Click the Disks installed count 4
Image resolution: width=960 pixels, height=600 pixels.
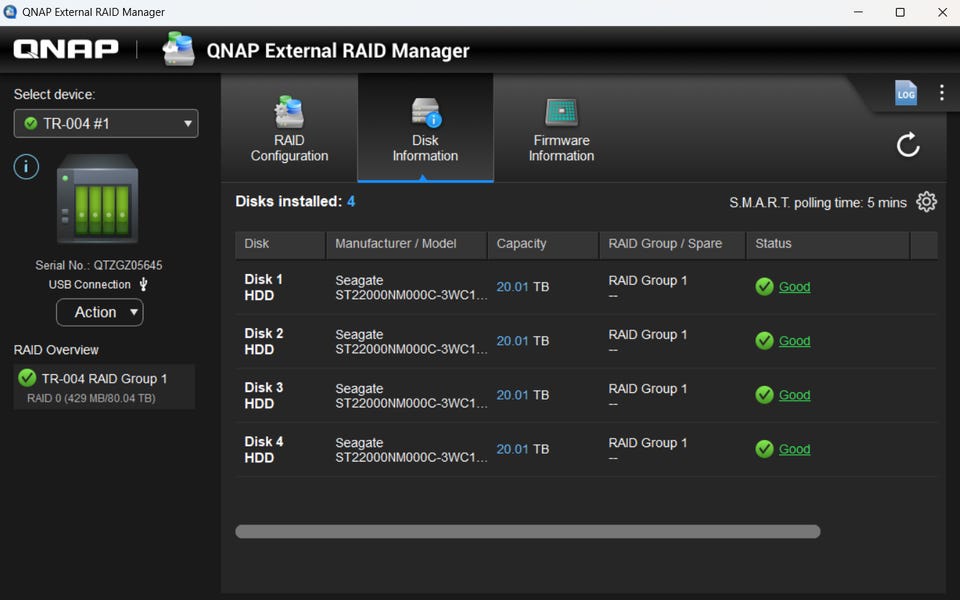(351, 201)
